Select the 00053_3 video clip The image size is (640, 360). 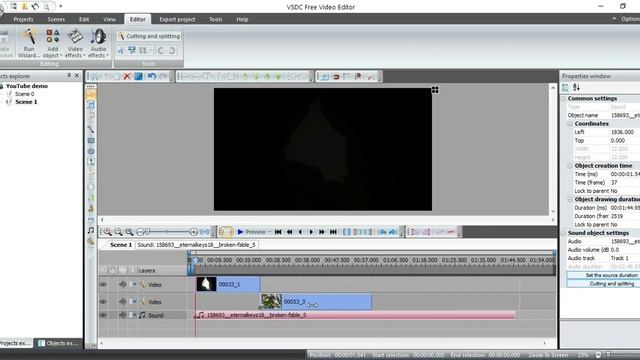coord(316,302)
